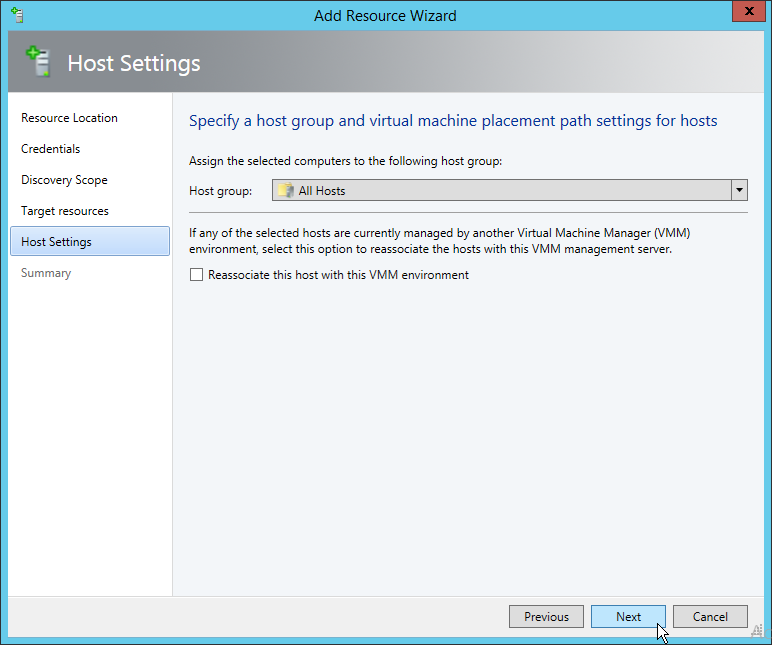The image size is (772, 645).
Task: Click the 'Add Resource Wizard' title text
Action: tap(386, 16)
